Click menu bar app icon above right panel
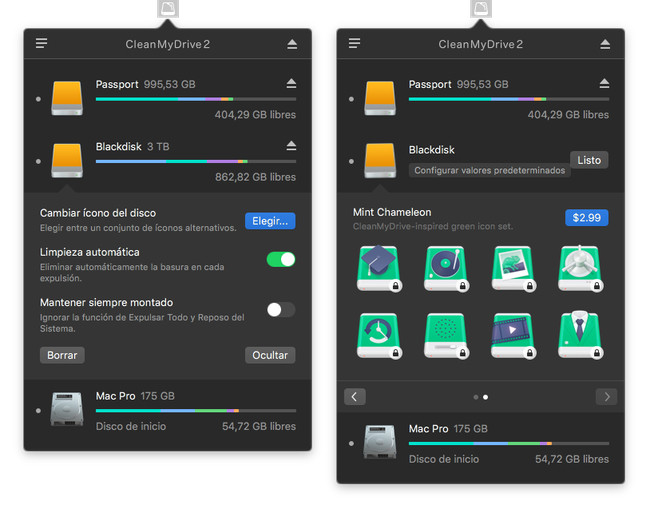 click(x=481, y=8)
